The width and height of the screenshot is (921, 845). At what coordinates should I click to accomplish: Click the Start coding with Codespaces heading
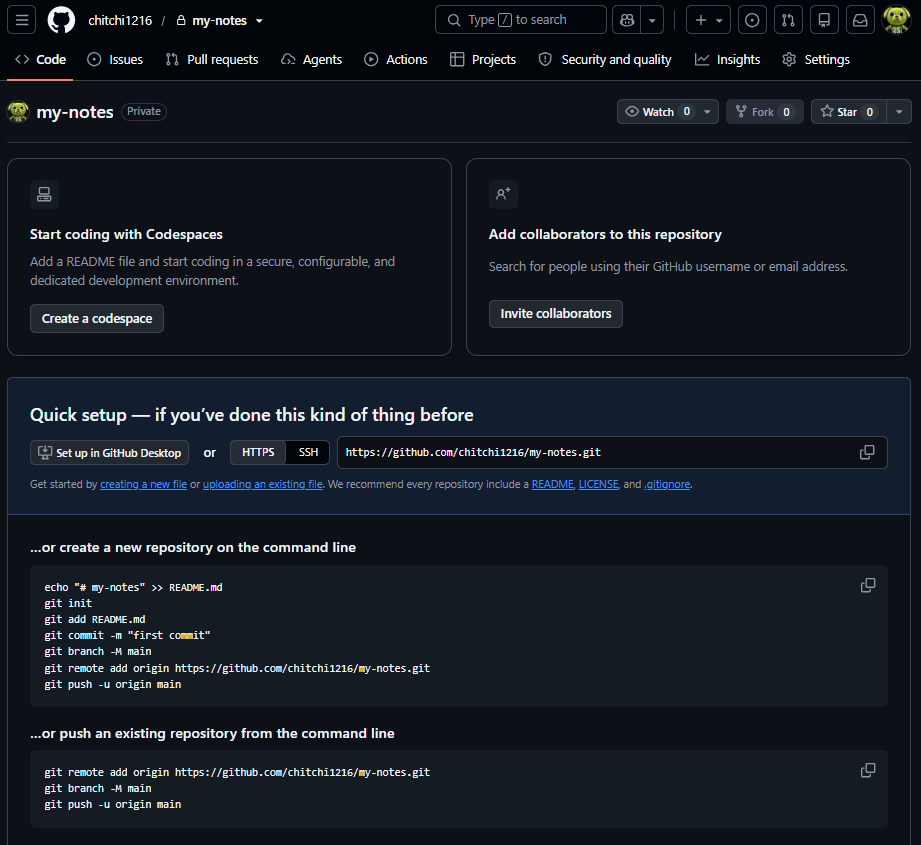pos(126,234)
